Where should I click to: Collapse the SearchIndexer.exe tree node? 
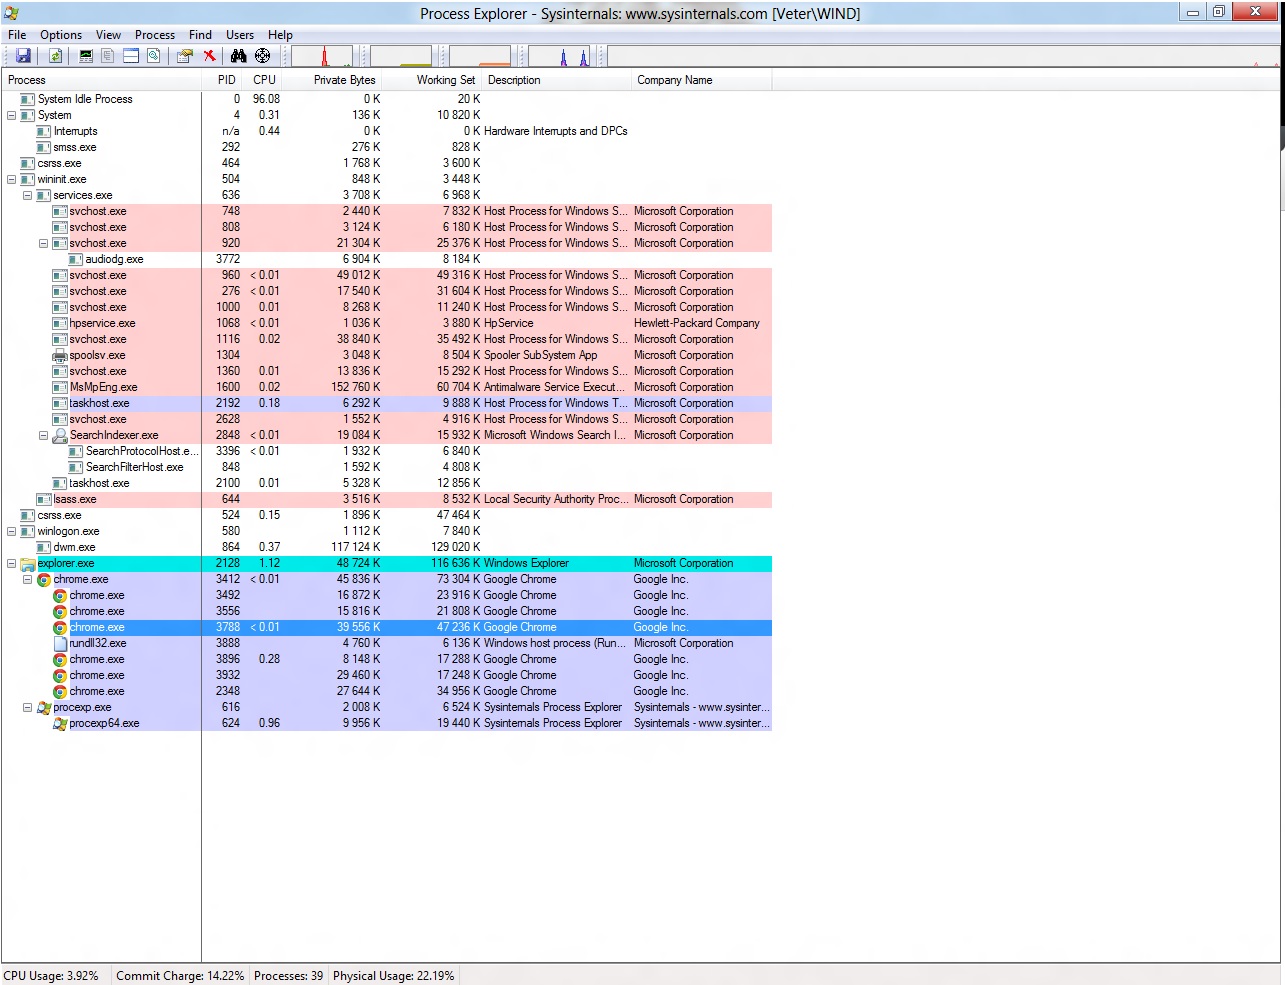coord(43,435)
